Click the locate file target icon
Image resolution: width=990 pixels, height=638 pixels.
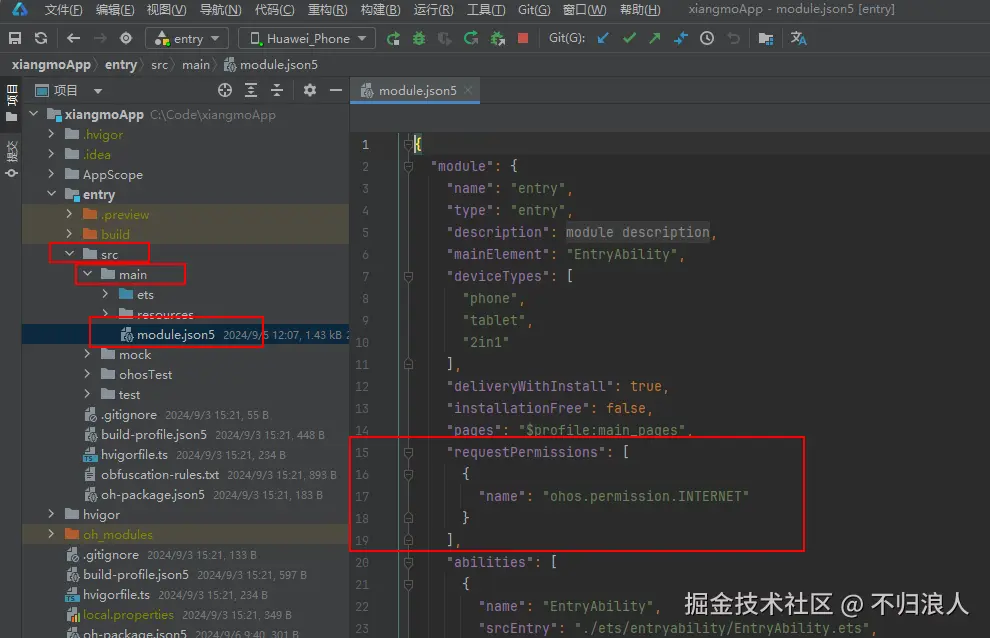point(225,90)
